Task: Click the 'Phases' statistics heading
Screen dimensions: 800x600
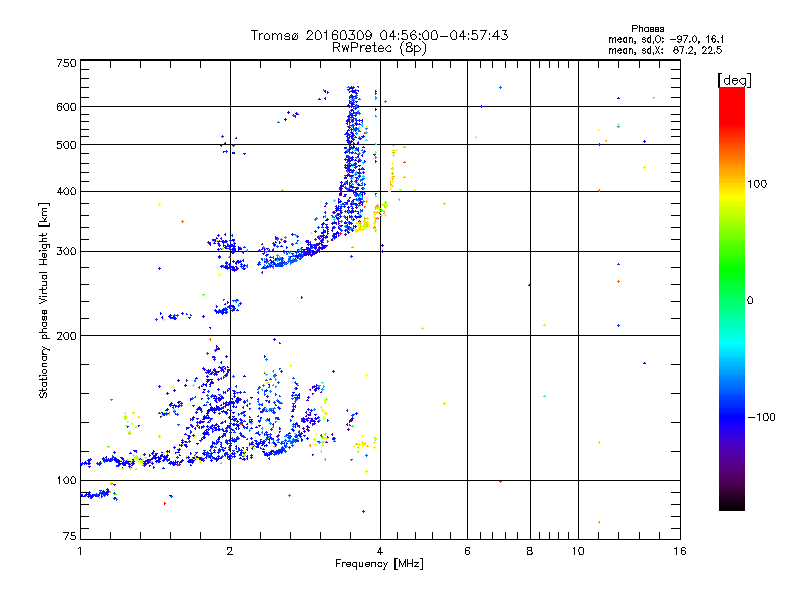Action: [x=647, y=29]
